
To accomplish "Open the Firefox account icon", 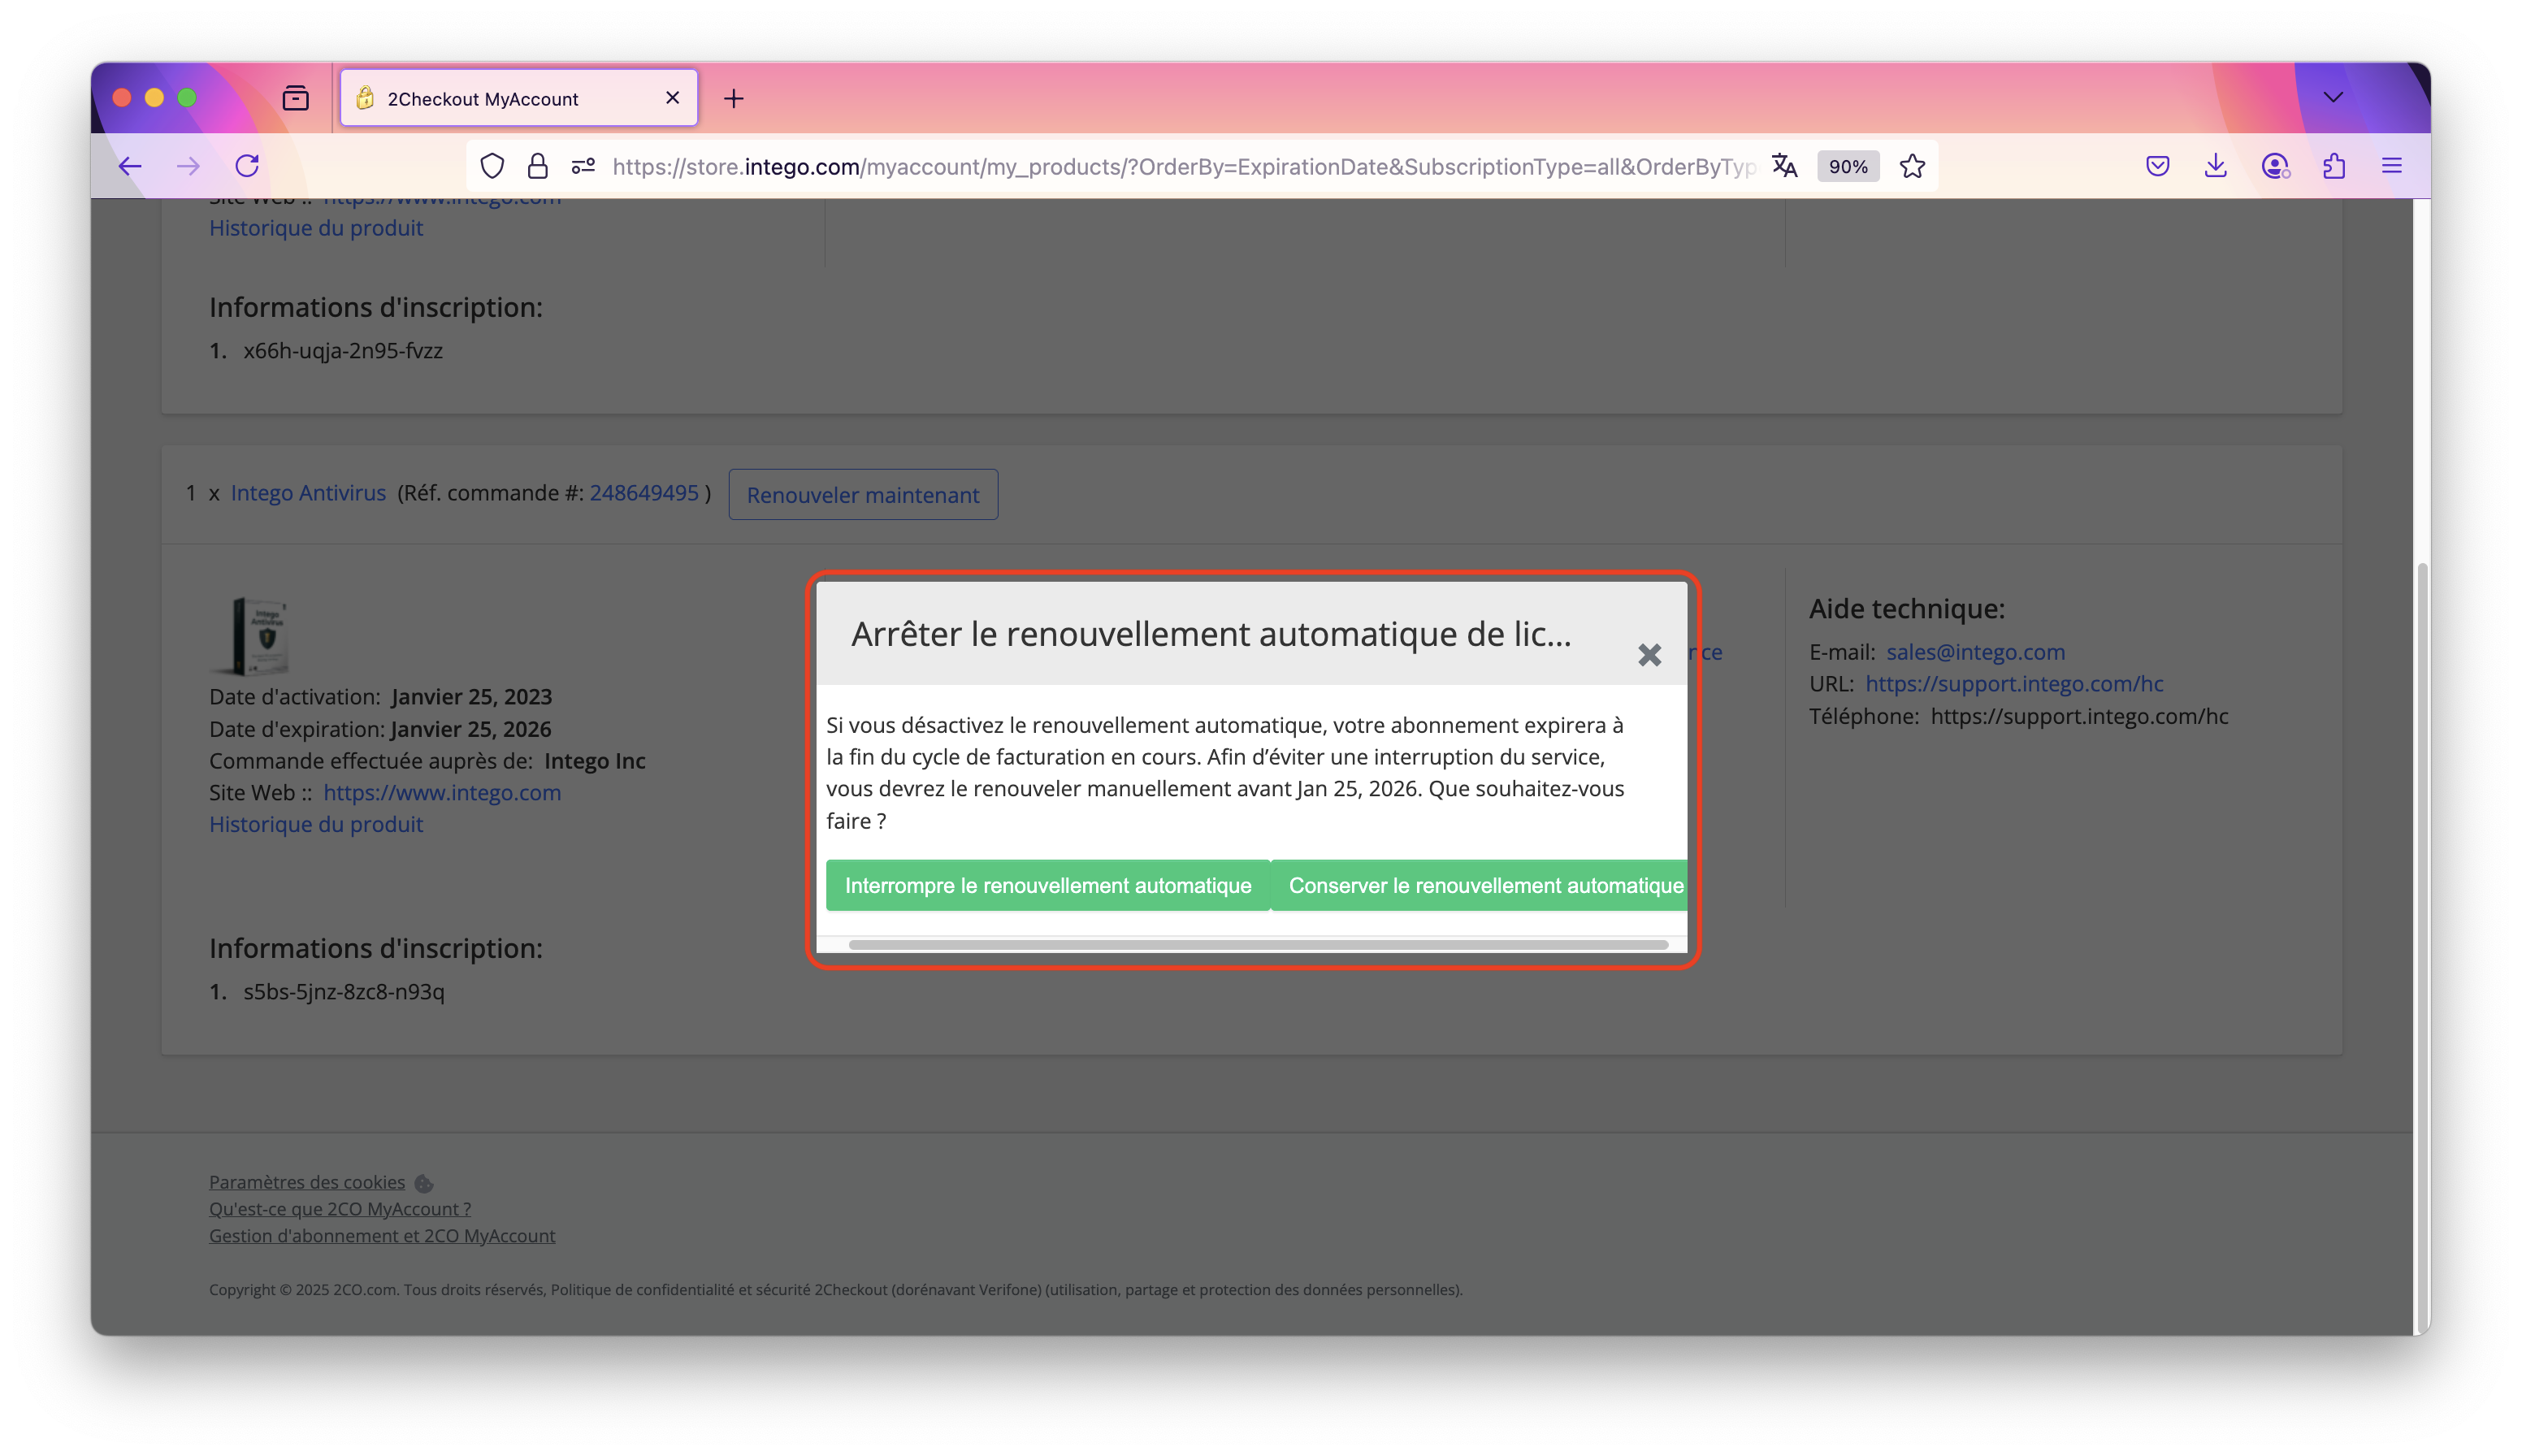I will [x=2275, y=166].
